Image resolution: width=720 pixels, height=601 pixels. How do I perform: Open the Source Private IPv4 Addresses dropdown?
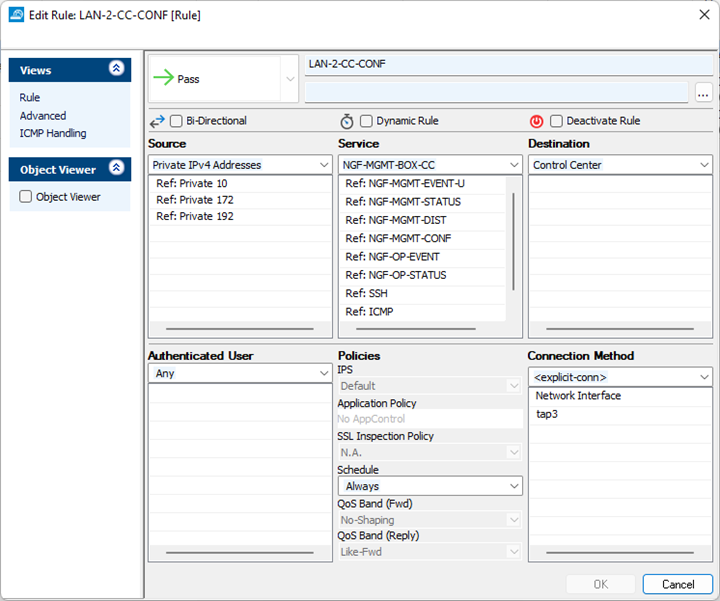tap(240, 164)
